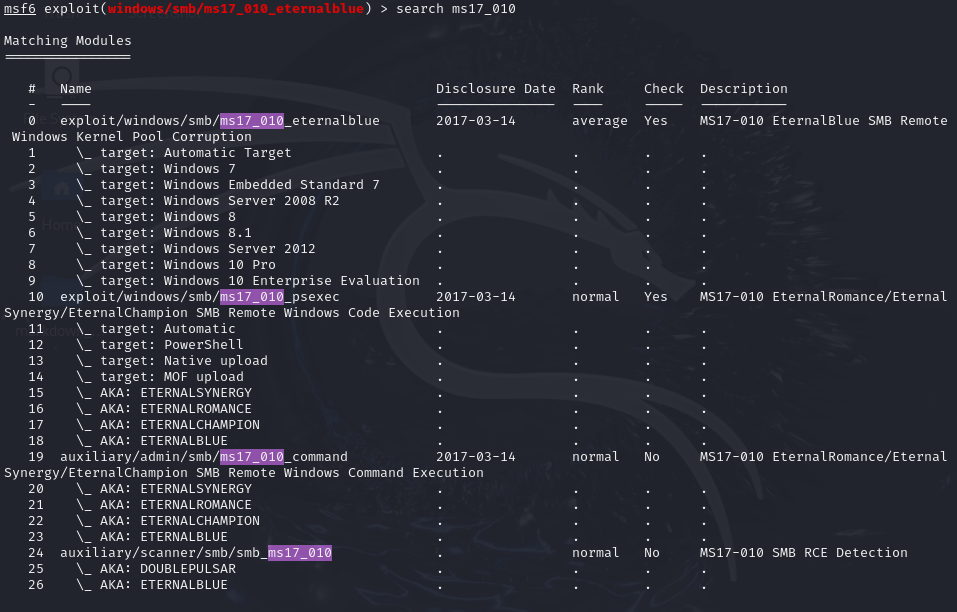Select the auxiliary ms17_010_command module entry
The image size is (957, 612).
[x=203, y=457]
